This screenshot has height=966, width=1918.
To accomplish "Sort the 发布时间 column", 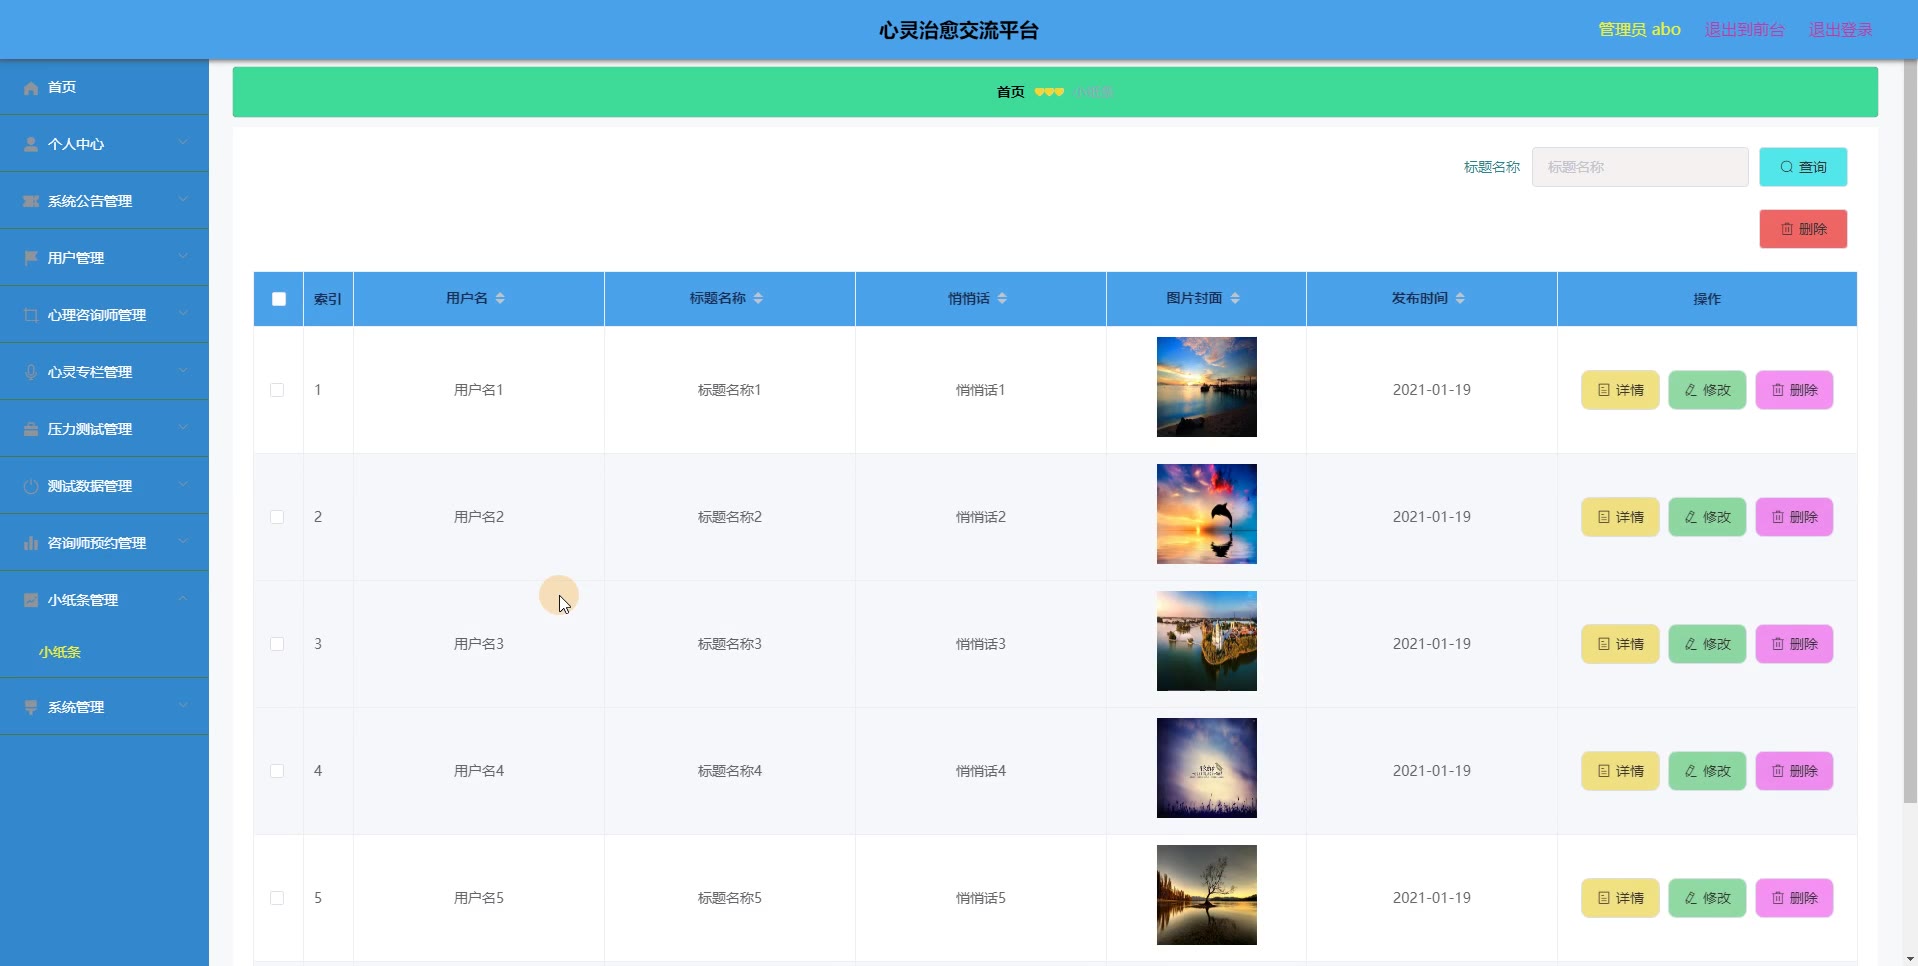I will pyautogui.click(x=1460, y=298).
